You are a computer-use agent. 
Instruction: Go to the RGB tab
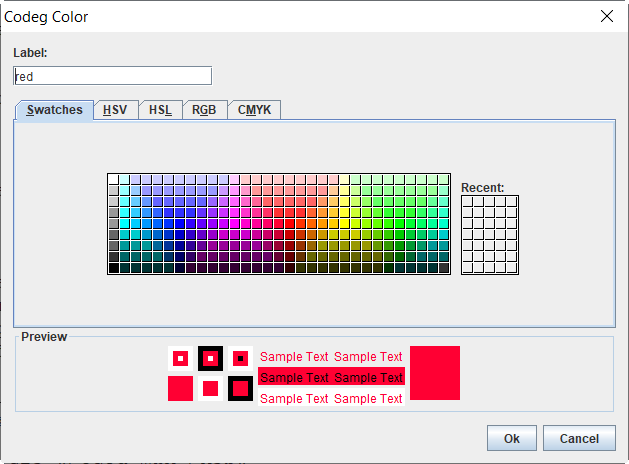[x=204, y=110]
